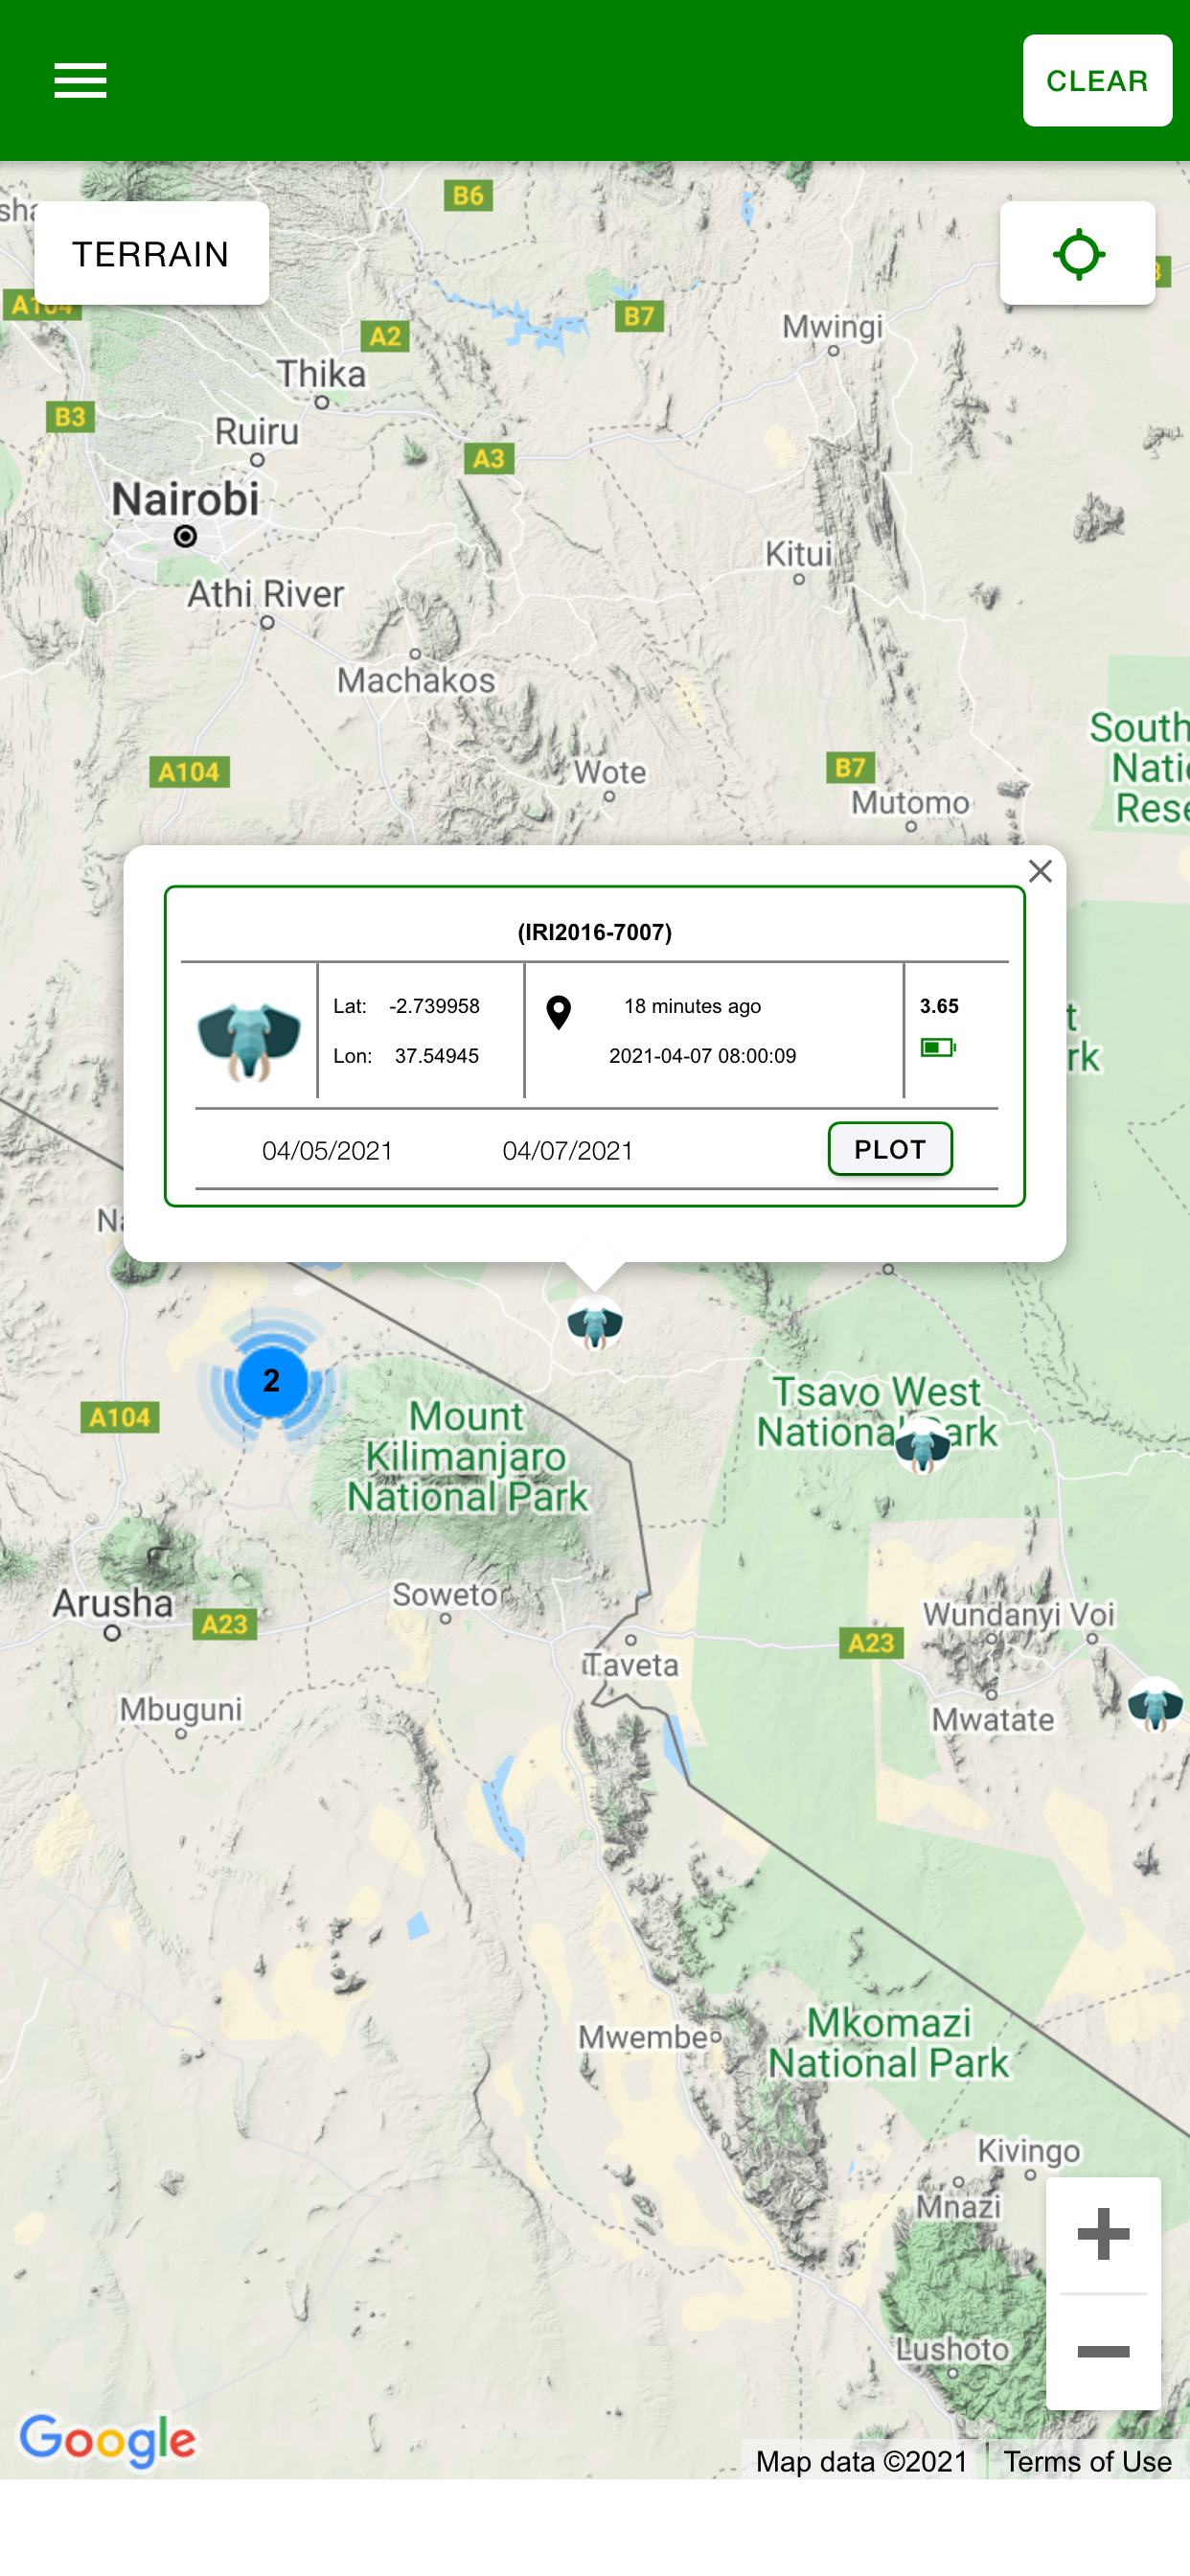
Task: Click the Mkomazi National Park label
Action: (x=889, y=2043)
